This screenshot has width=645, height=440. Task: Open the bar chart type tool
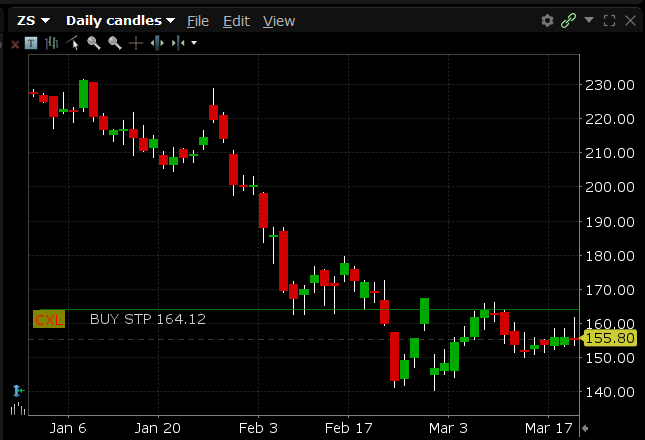click(51, 43)
